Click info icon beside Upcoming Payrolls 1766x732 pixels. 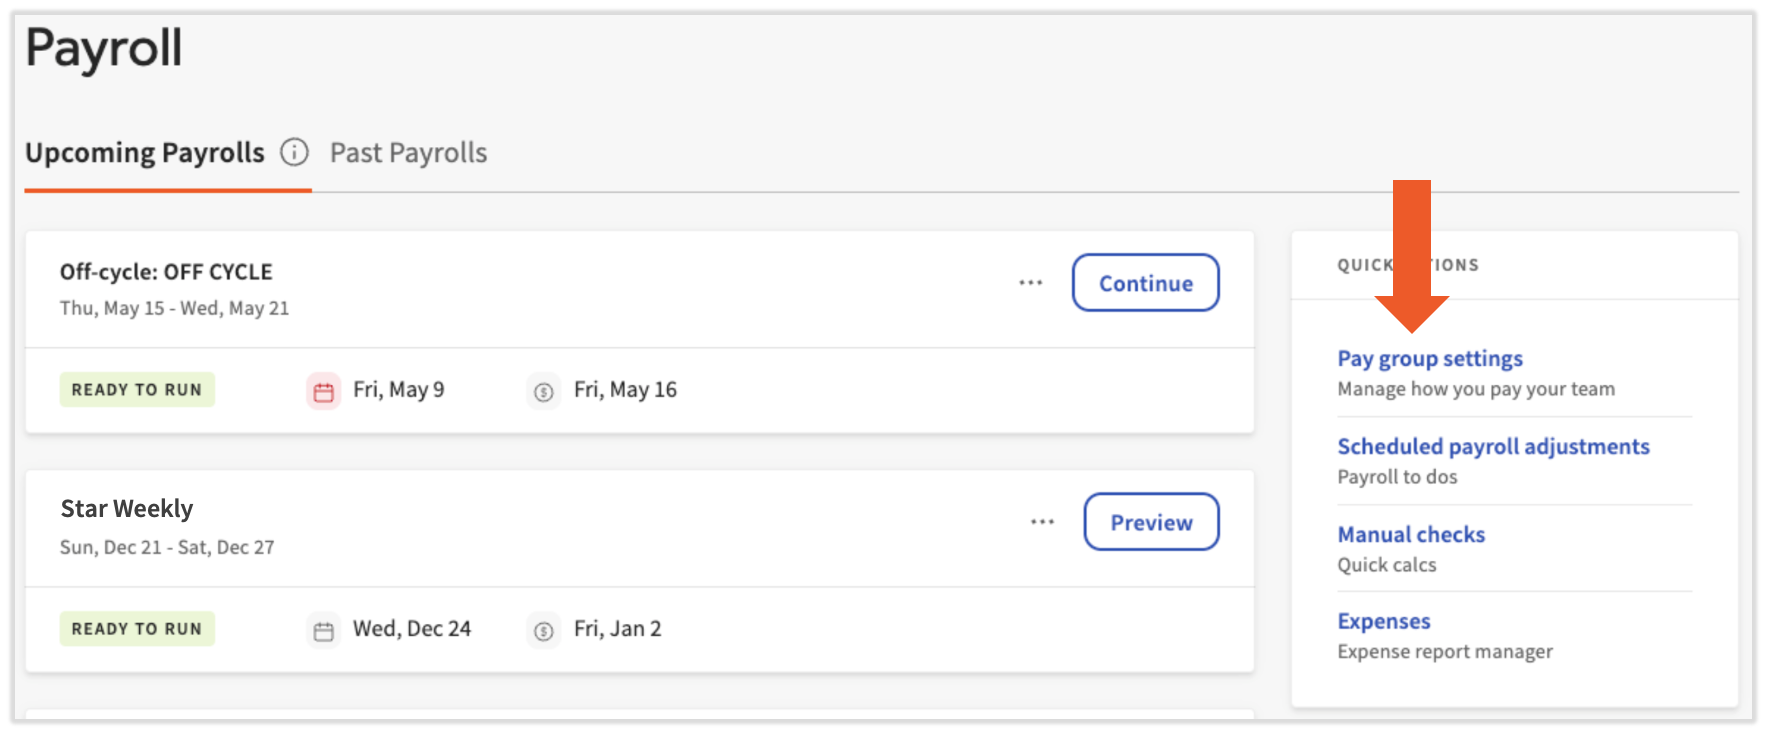tap(294, 152)
